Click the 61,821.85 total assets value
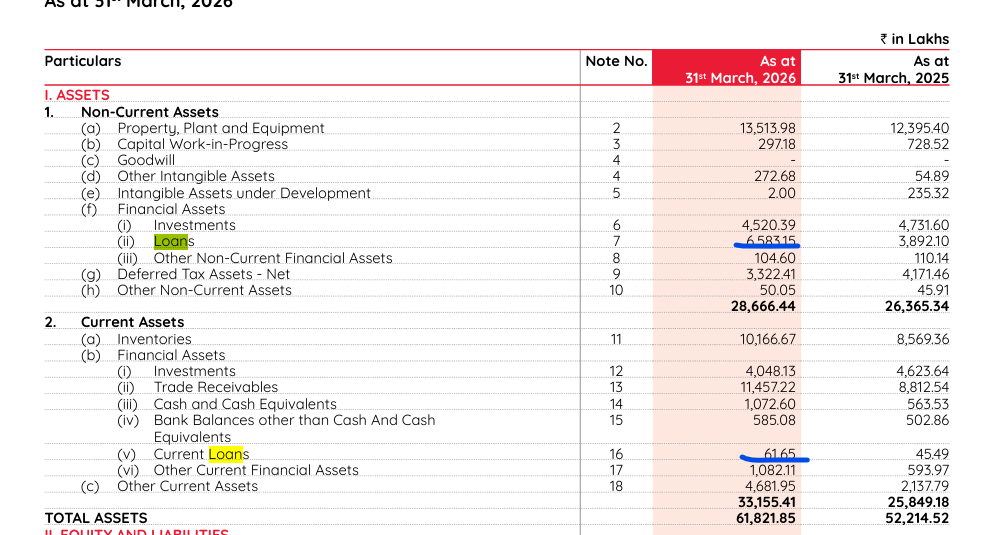 (765, 518)
